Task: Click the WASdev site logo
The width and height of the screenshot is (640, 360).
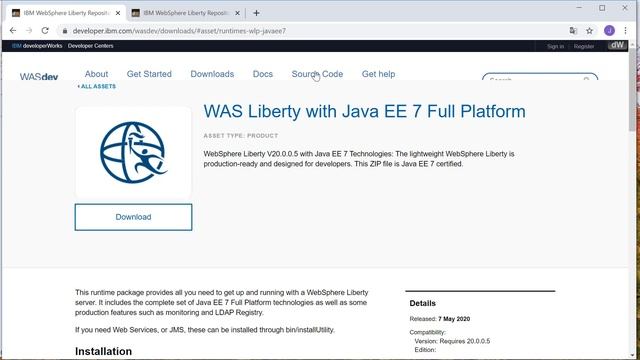Action: 39,76
